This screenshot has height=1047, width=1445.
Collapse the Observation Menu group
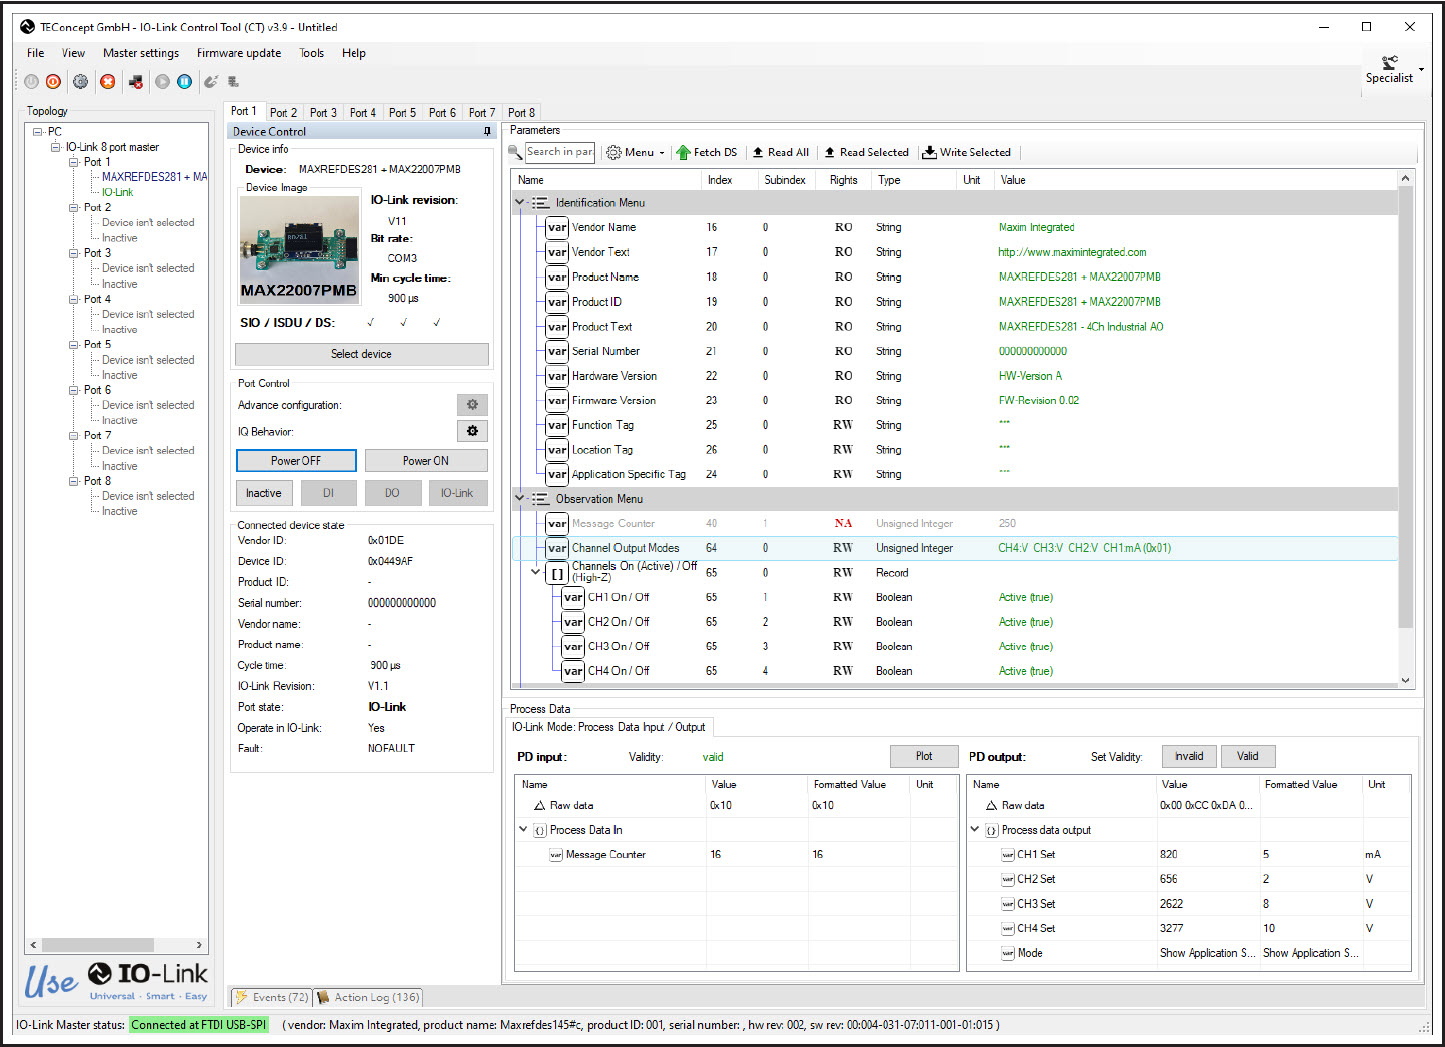[520, 498]
